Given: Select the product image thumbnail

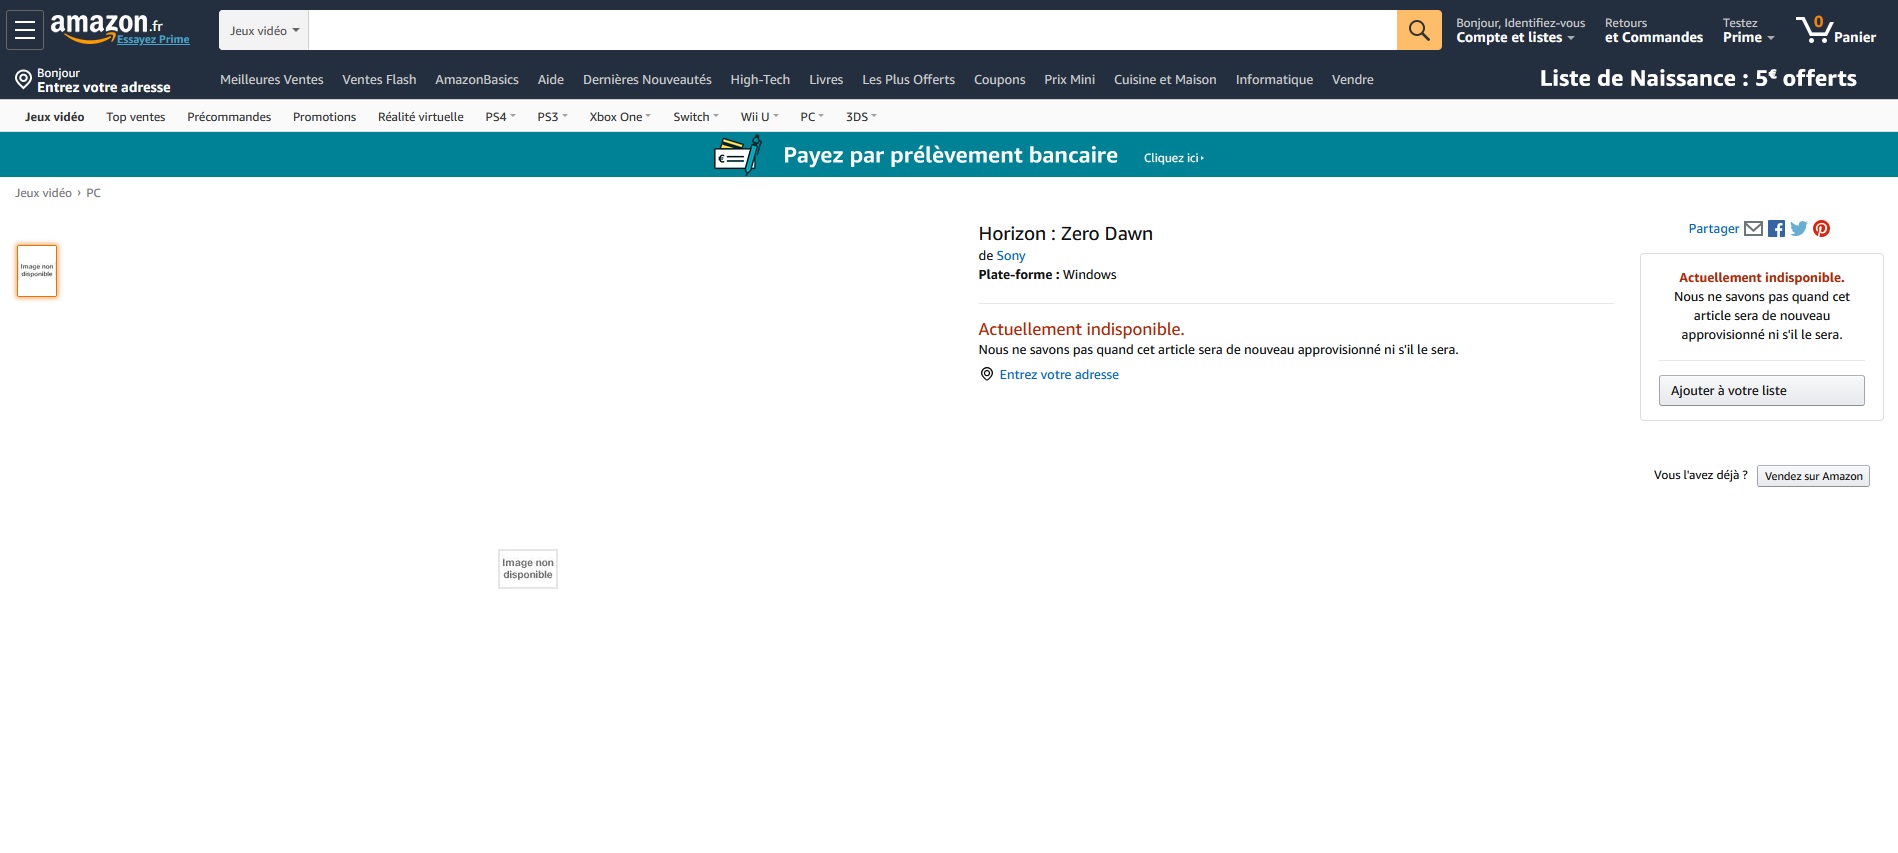Looking at the screenshot, I should (x=37, y=271).
